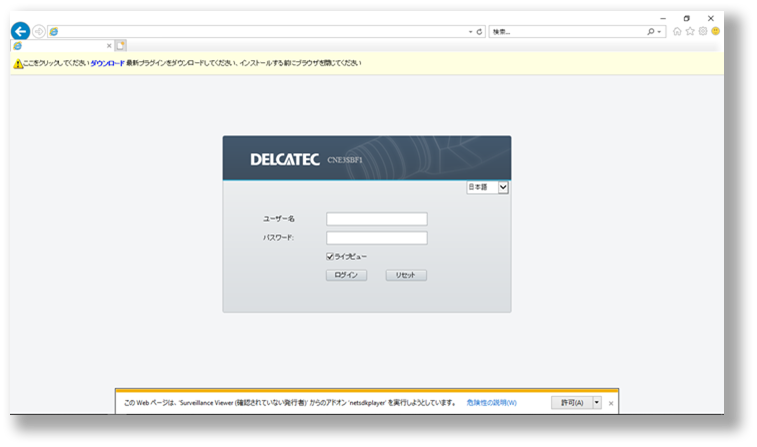Close the current browser tab
Image resolution: width=757 pixels, height=447 pixels.
pos(109,46)
